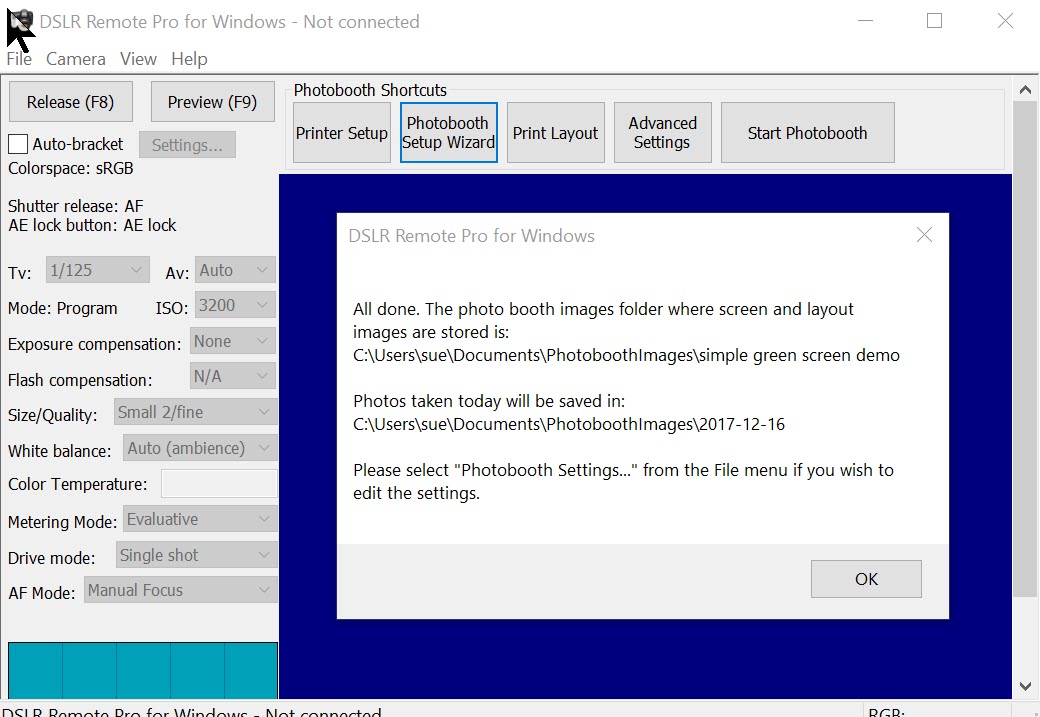Click the Release (F8) button
The image size is (1040, 717).
coord(70,102)
